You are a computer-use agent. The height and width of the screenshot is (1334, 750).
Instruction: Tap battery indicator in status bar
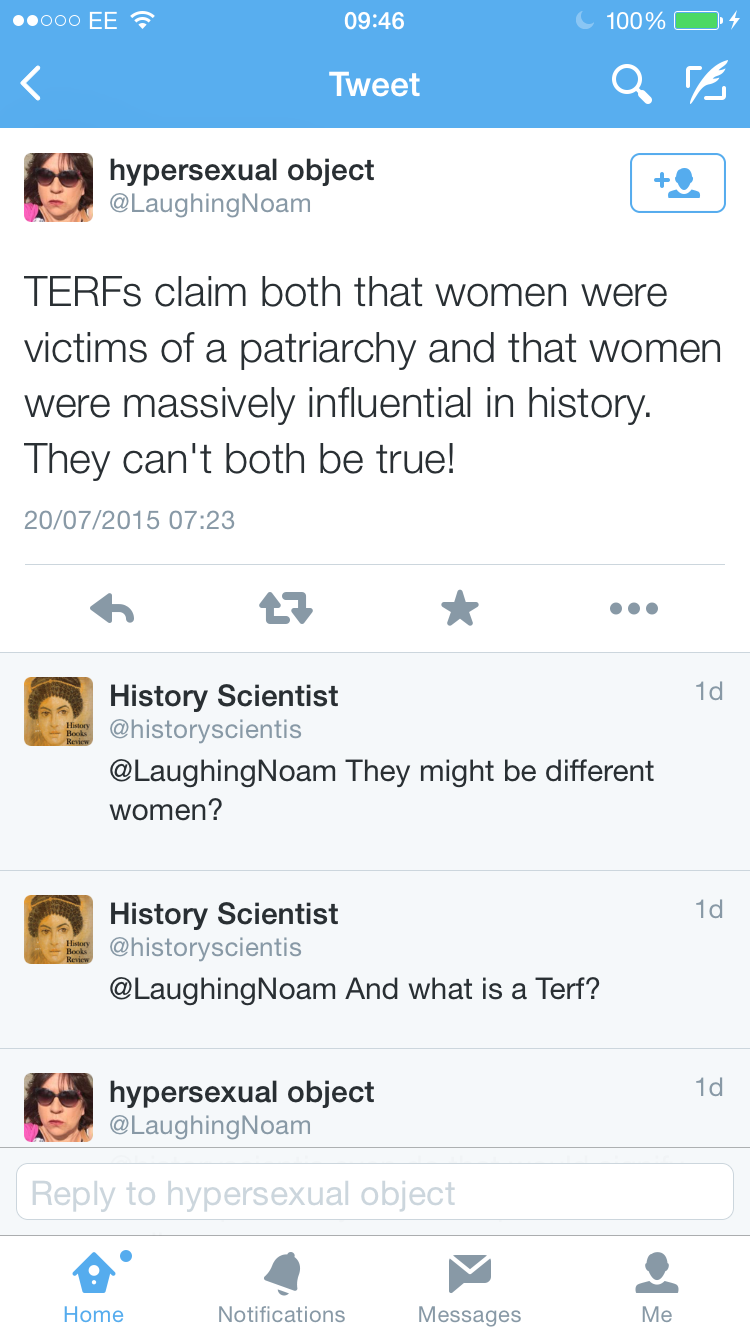[699, 20]
